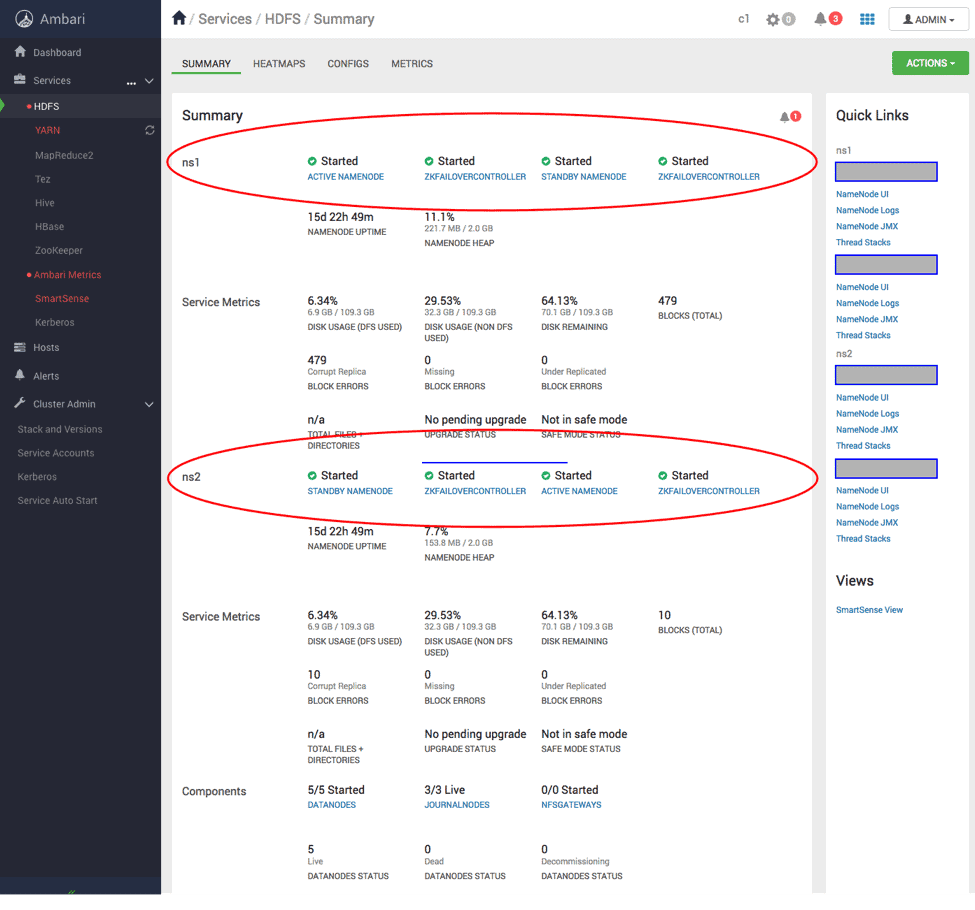Screen dimensions: 975x910
Task: Collapse the Services sidebar section
Action: (x=149, y=81)
